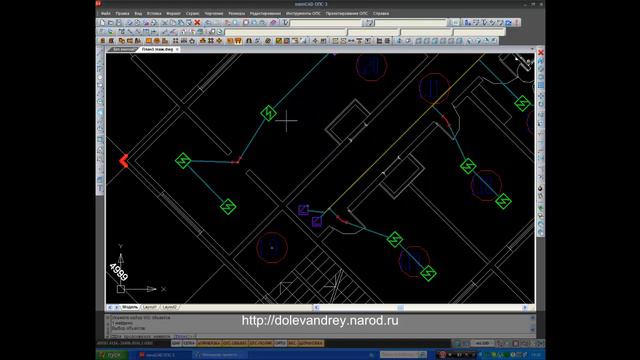Click the four-squares array icon in ОПС toolbar
Image resolution: width=640 pixels, height=360 pixels.
176,41
